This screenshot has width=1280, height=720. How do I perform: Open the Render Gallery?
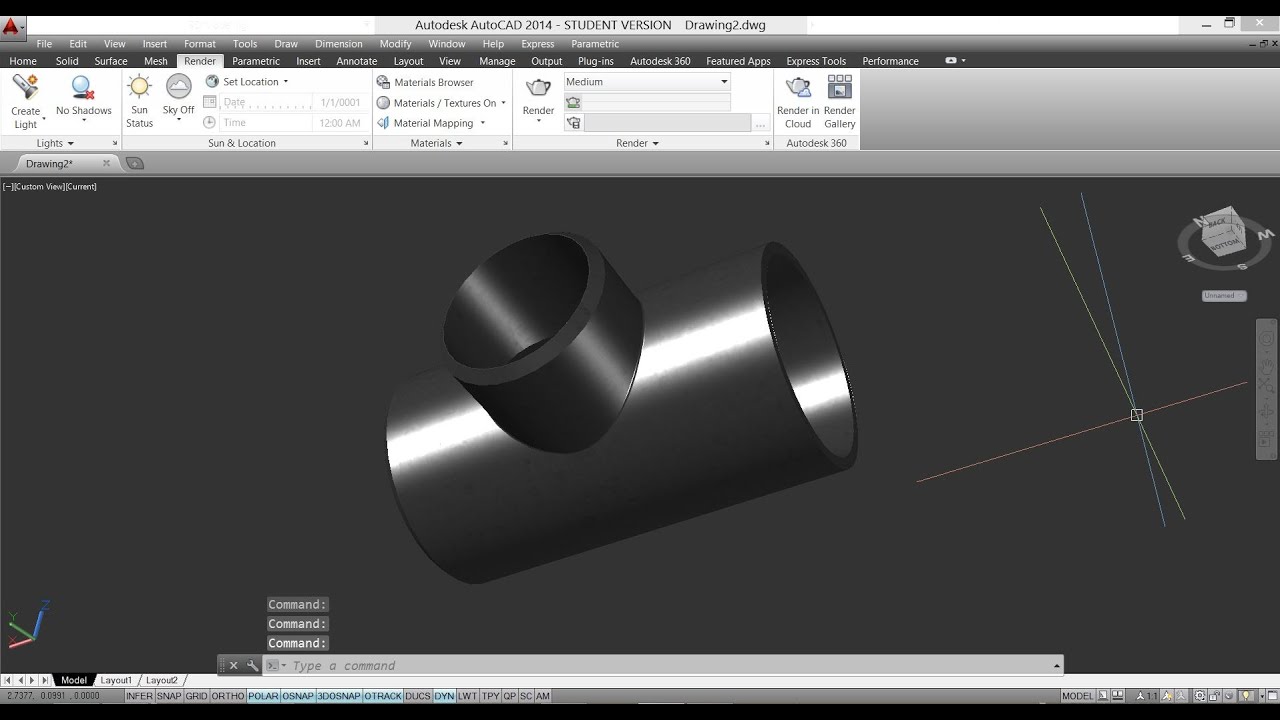840,102
